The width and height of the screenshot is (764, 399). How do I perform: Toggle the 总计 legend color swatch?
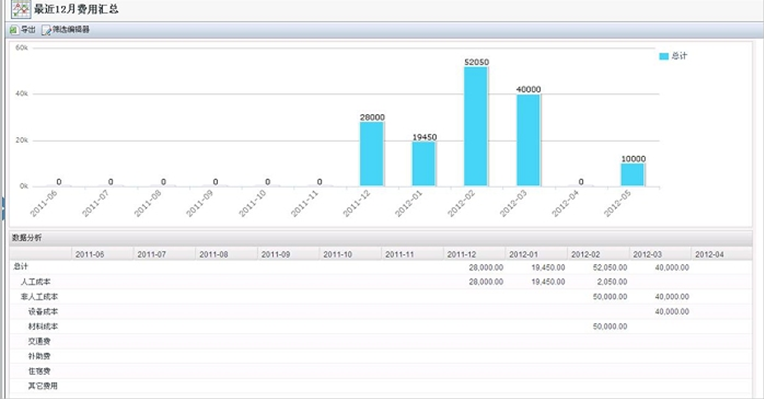point(664,56)
